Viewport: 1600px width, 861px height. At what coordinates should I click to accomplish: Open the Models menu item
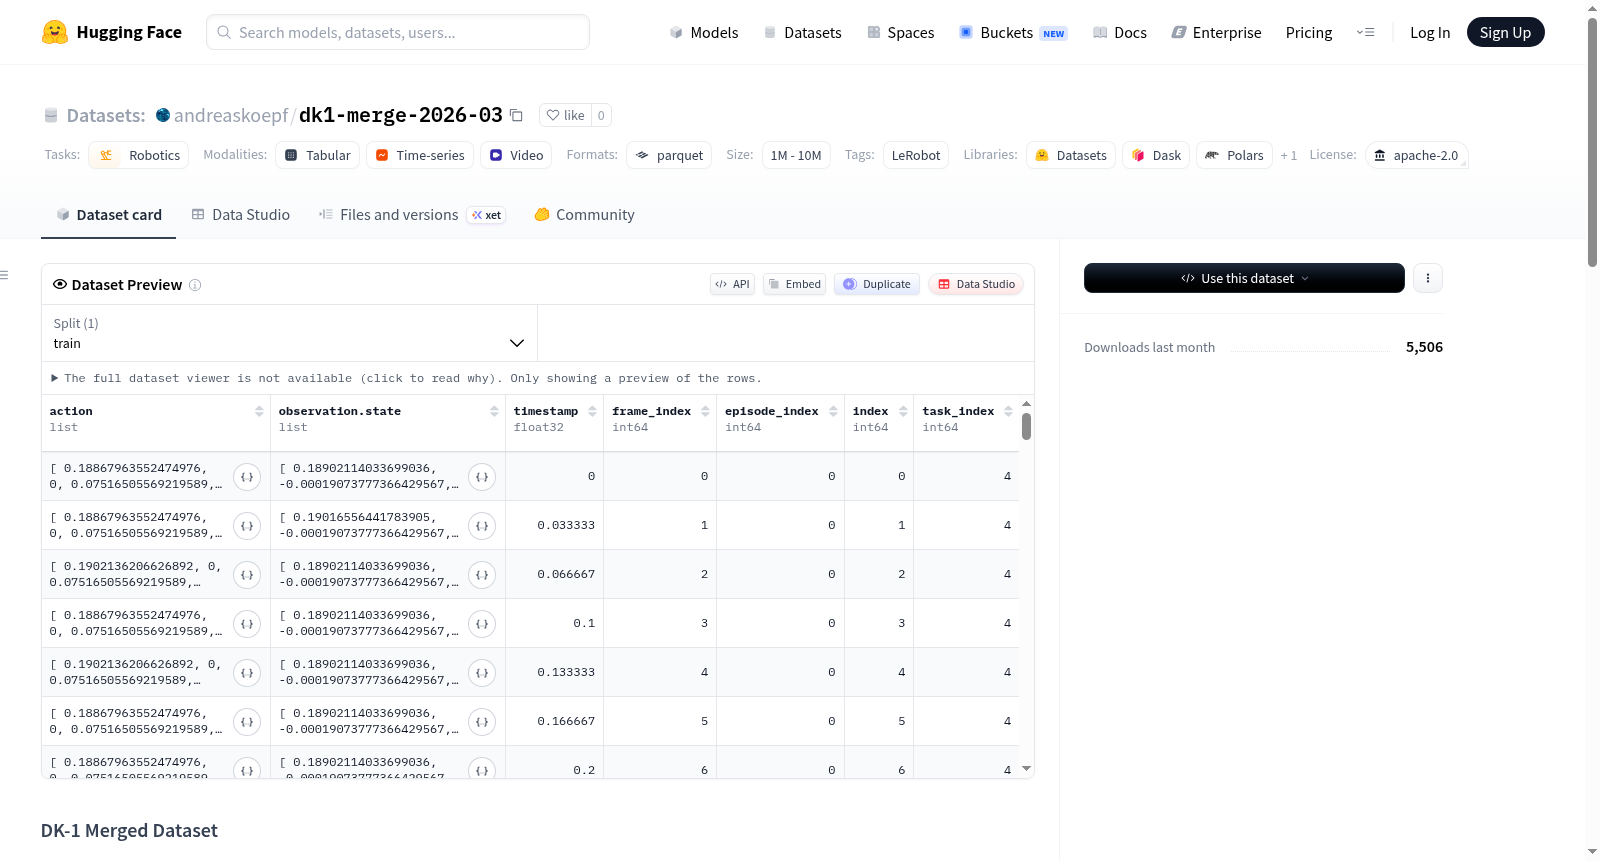[704, 32]
